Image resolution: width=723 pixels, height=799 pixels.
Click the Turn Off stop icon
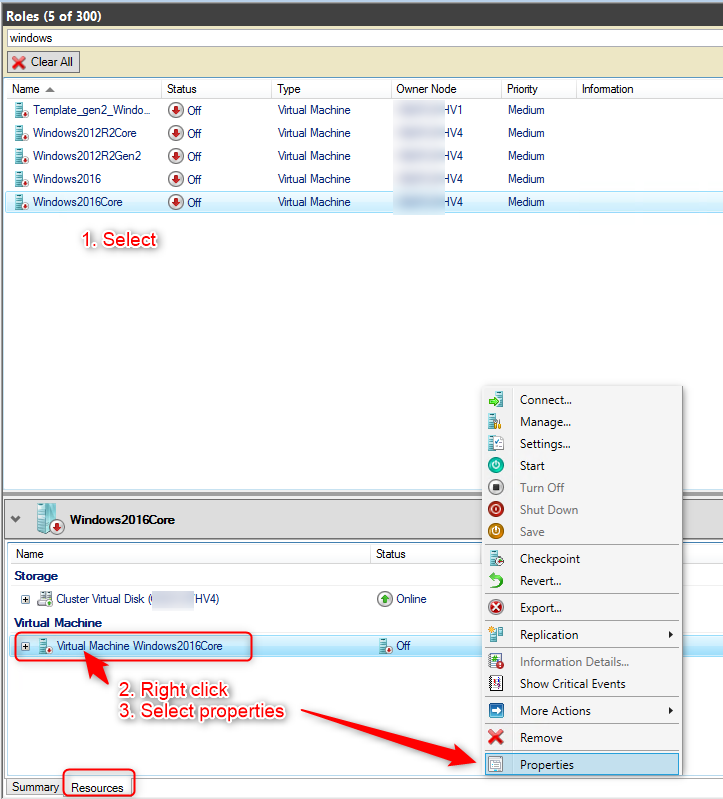(x=496, y=487)
